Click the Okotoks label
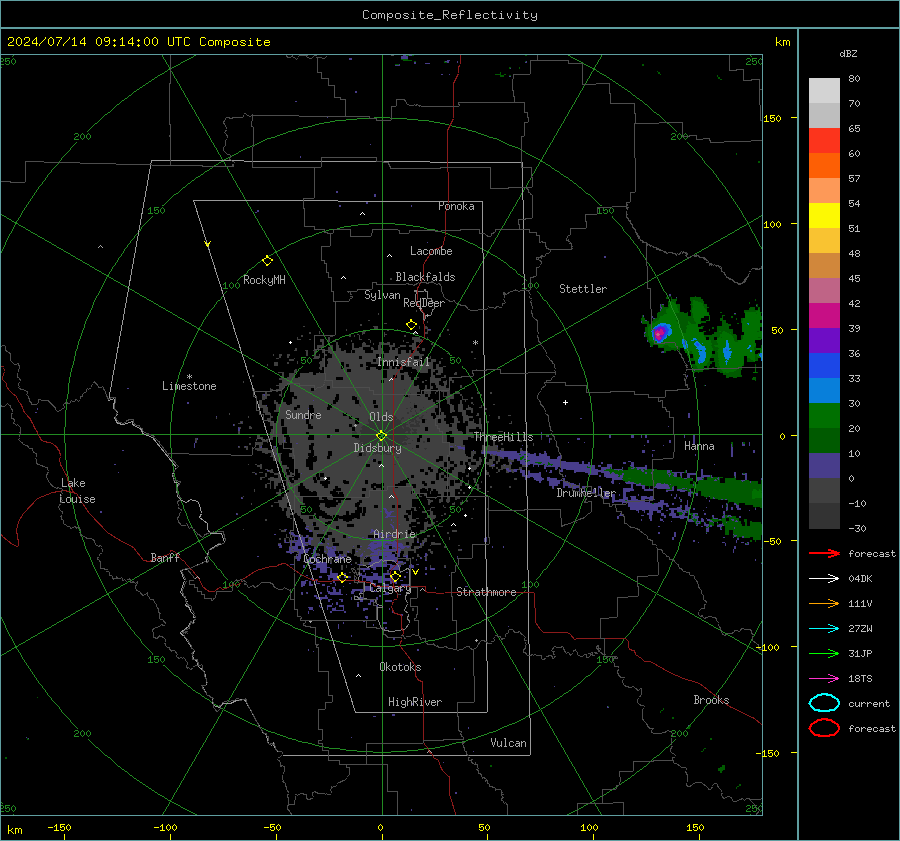Viewport: 900px width, 841px height. click(x=400, y=667)
